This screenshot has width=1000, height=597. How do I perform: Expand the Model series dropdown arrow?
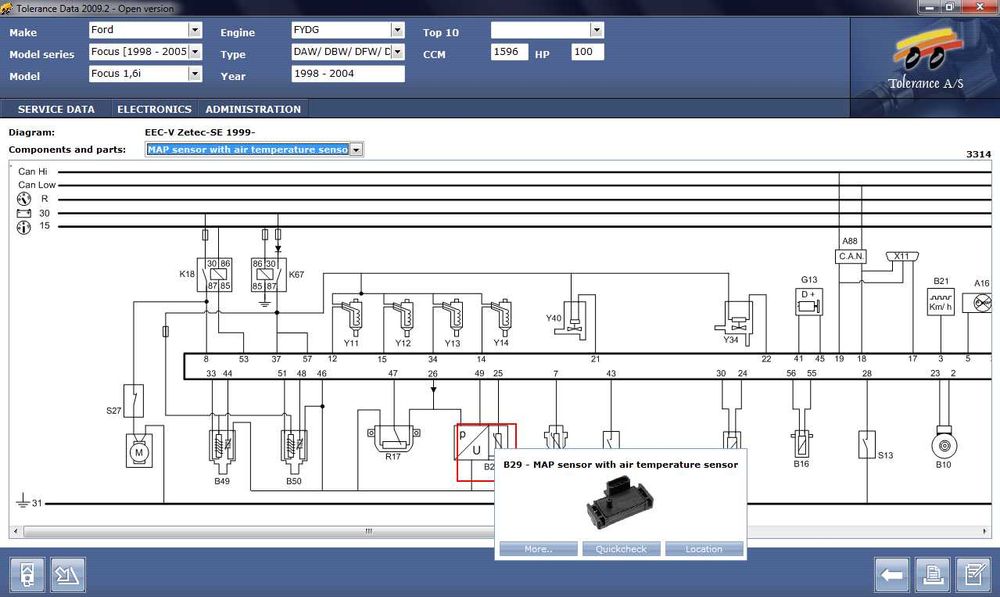pyautogui.click(x=195, y=52)
